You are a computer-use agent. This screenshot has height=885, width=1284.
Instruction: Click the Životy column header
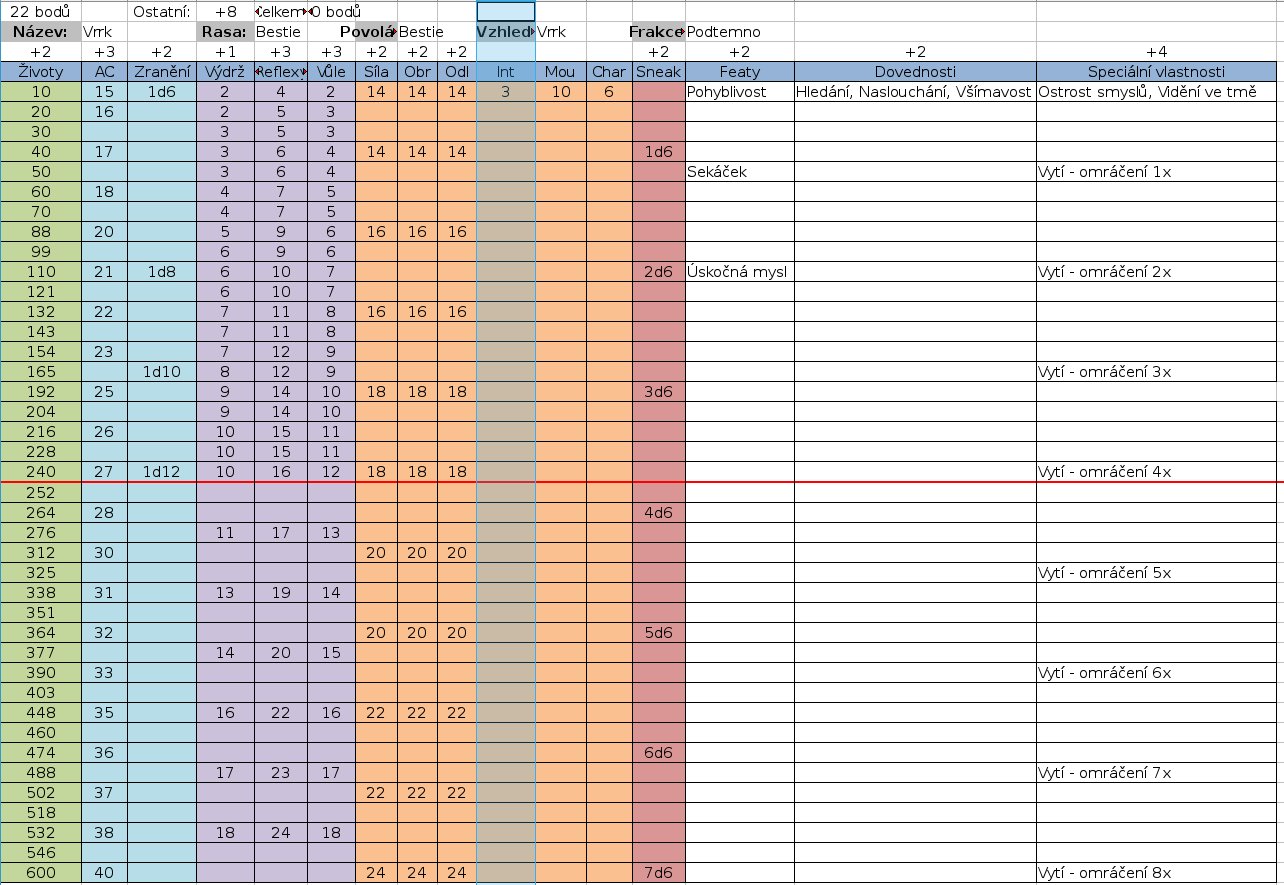[41, 72]
